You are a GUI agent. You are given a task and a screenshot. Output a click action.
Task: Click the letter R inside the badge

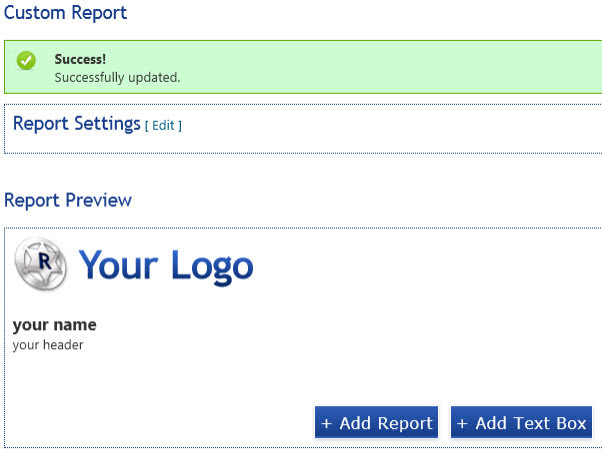coord(43,263)
